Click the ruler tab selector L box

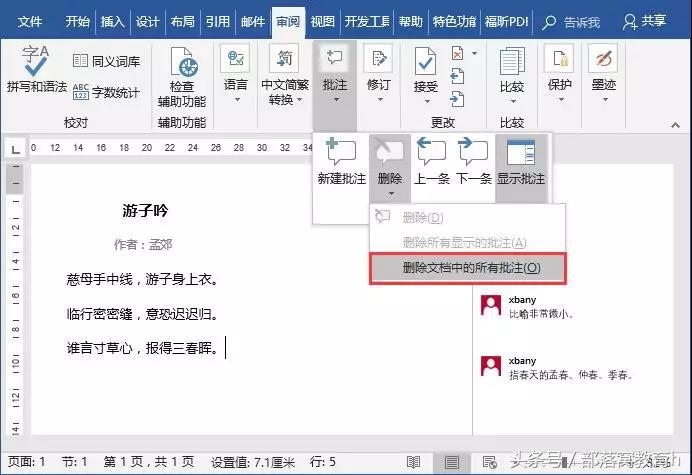point(15,149)
